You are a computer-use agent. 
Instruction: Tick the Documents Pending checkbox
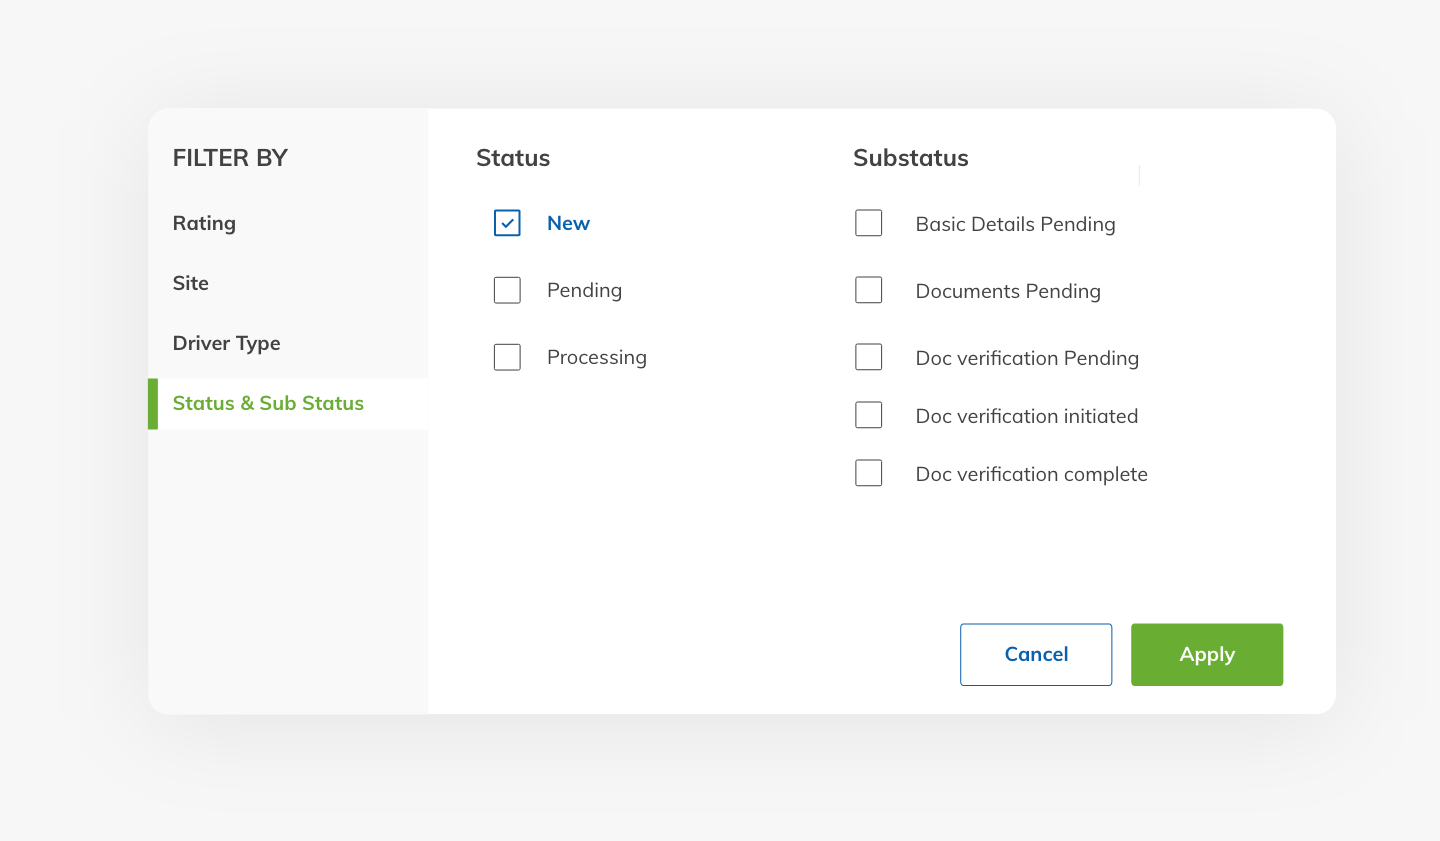coord(868,290)
